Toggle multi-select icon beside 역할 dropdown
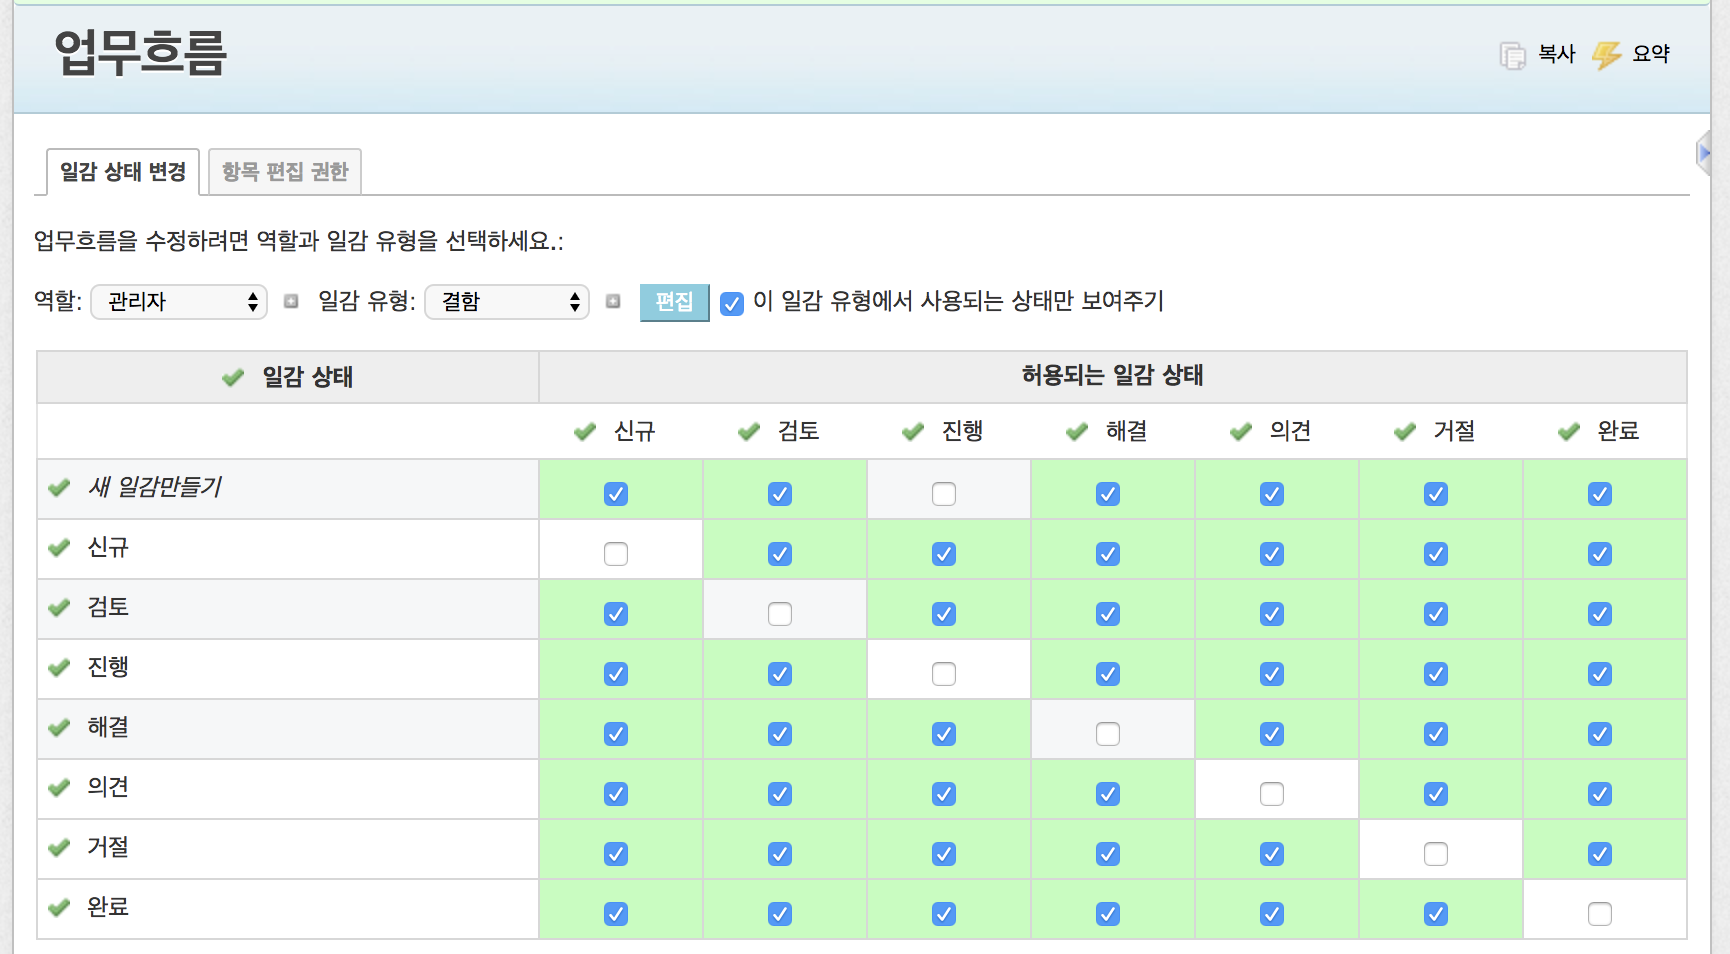This screenshot has height=954, width=1730. 291,301
